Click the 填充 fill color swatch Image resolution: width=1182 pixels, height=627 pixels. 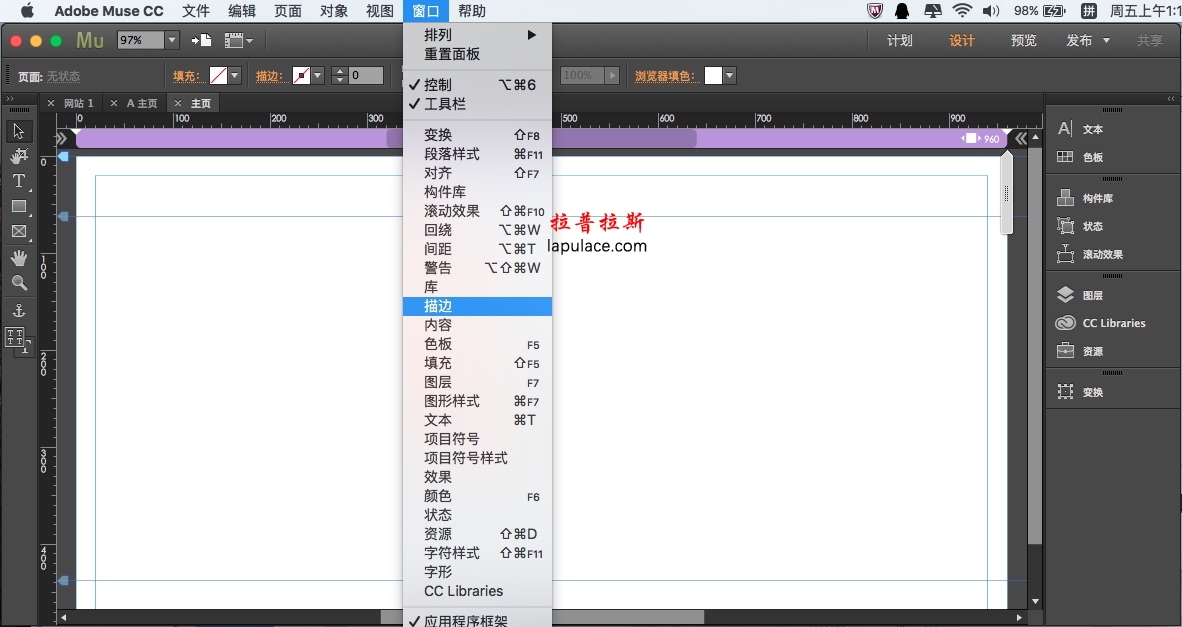point(219,75)
